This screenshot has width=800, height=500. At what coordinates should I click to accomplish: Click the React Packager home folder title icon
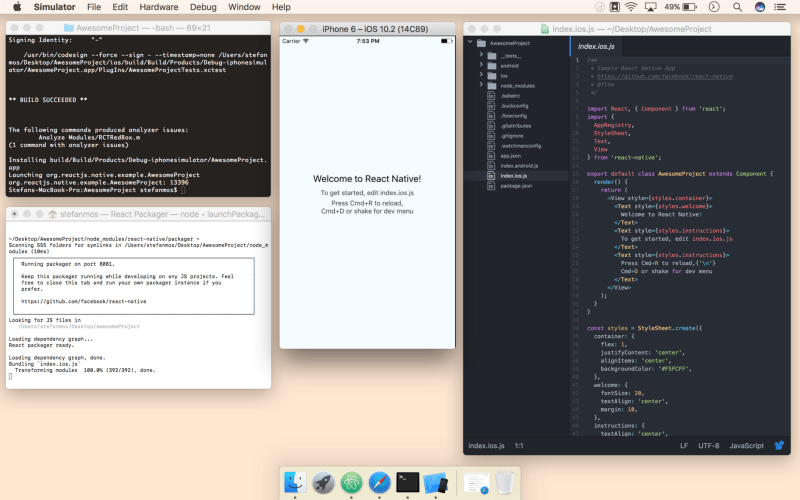click(x=52, y=214)
